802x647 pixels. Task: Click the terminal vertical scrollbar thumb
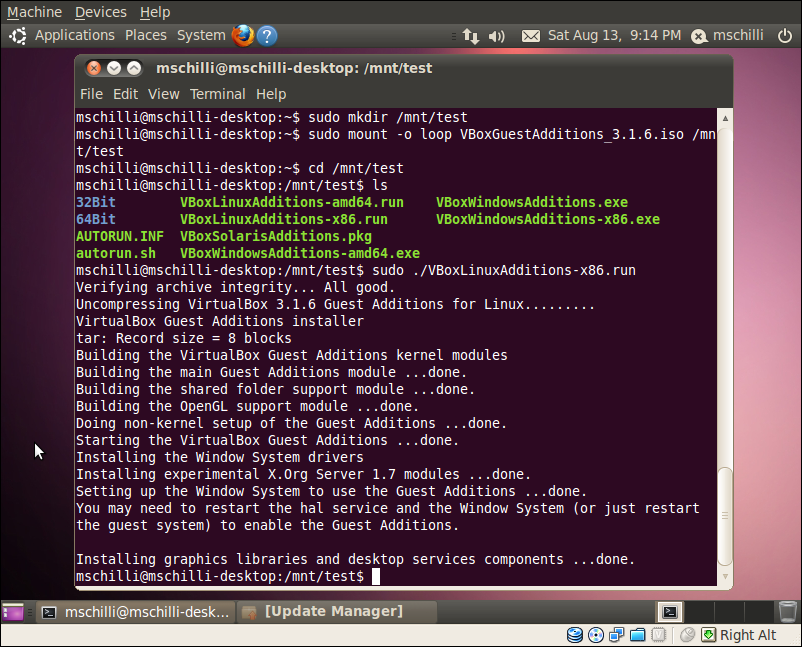[x=725, y=516]
